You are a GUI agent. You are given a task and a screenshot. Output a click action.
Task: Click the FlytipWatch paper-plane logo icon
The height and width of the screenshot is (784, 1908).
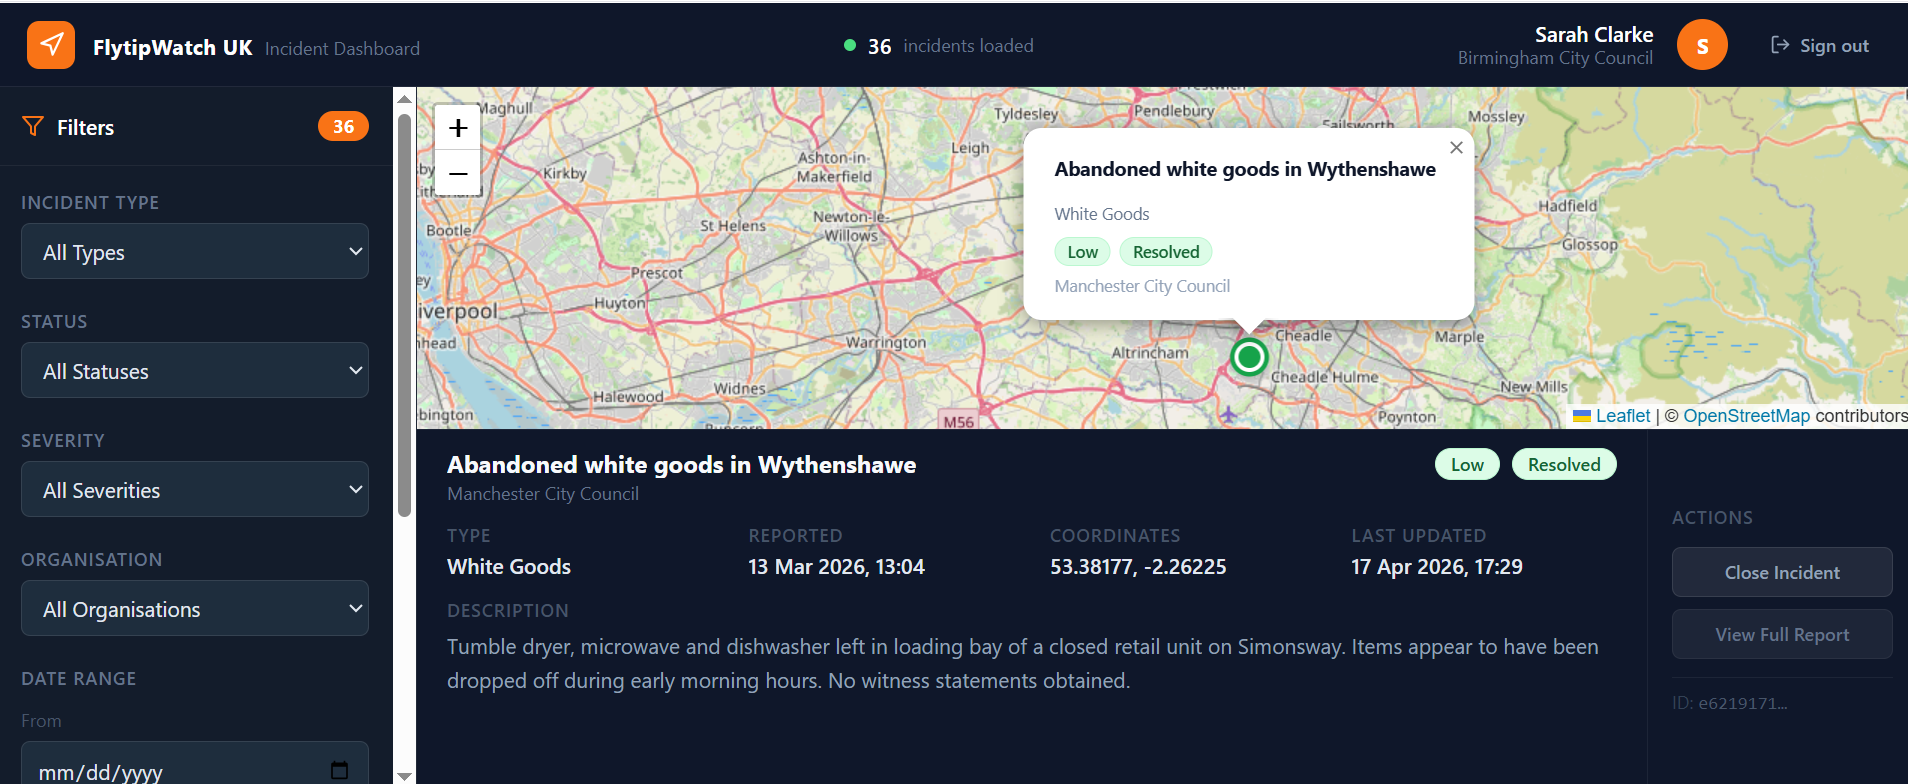pos(51,45)
